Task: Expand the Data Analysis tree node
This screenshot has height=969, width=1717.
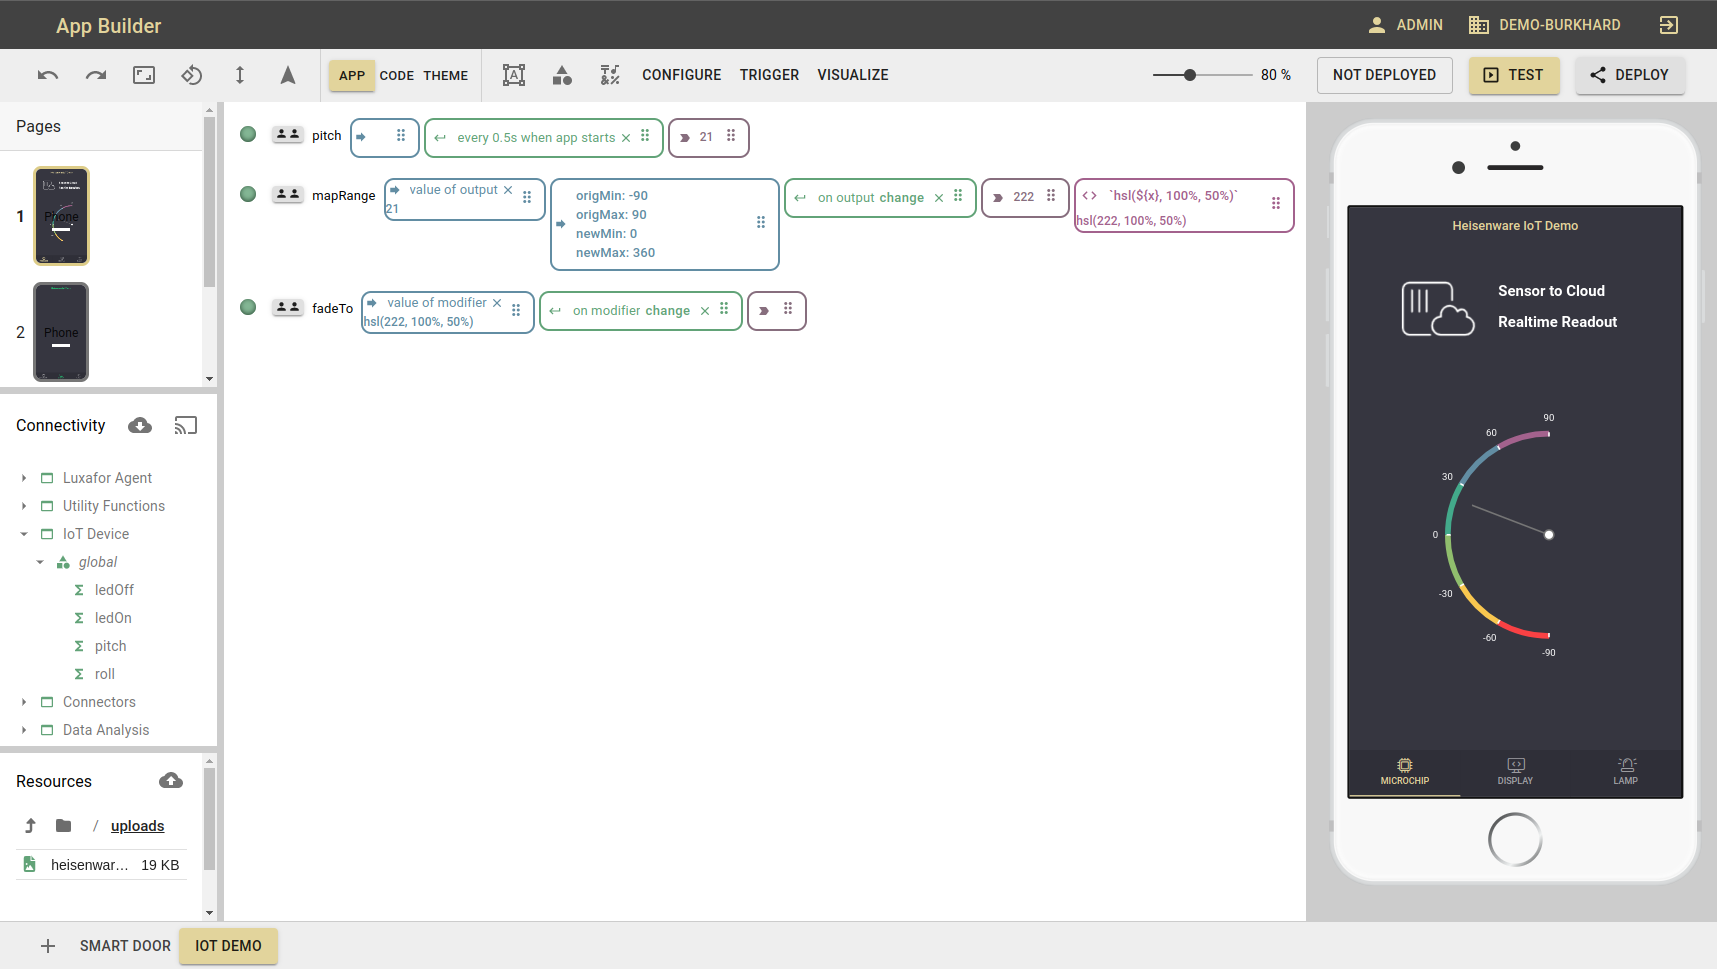Action: coord(24,730)
